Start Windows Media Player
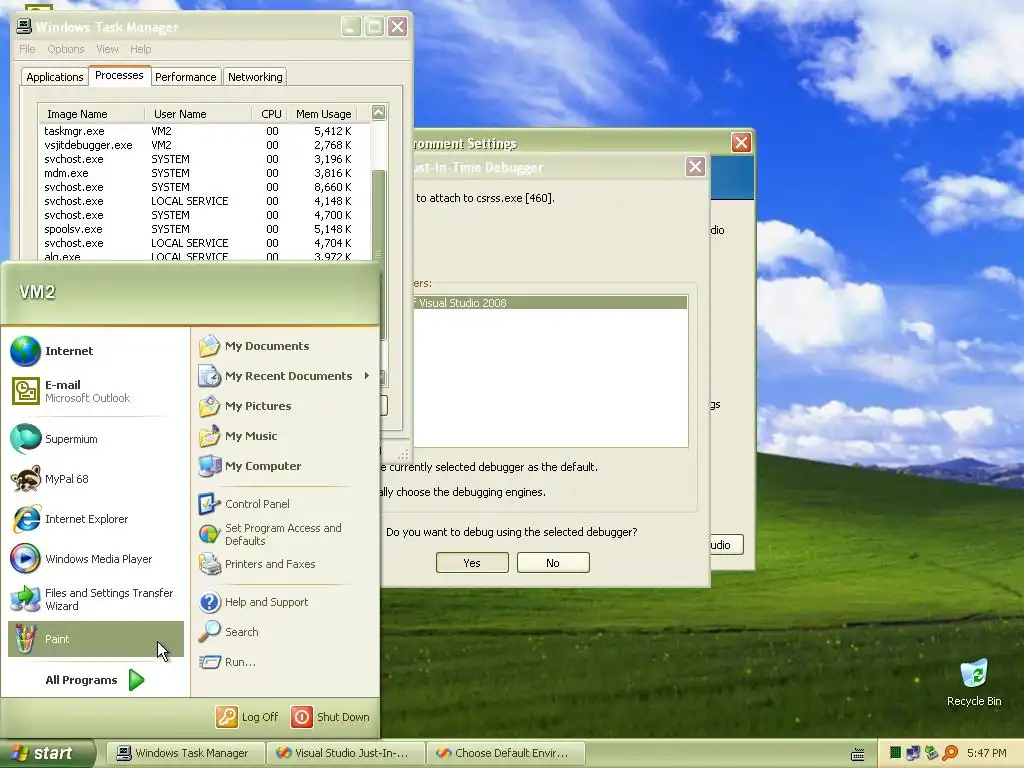1024x768 pixels. click(95, 559)
